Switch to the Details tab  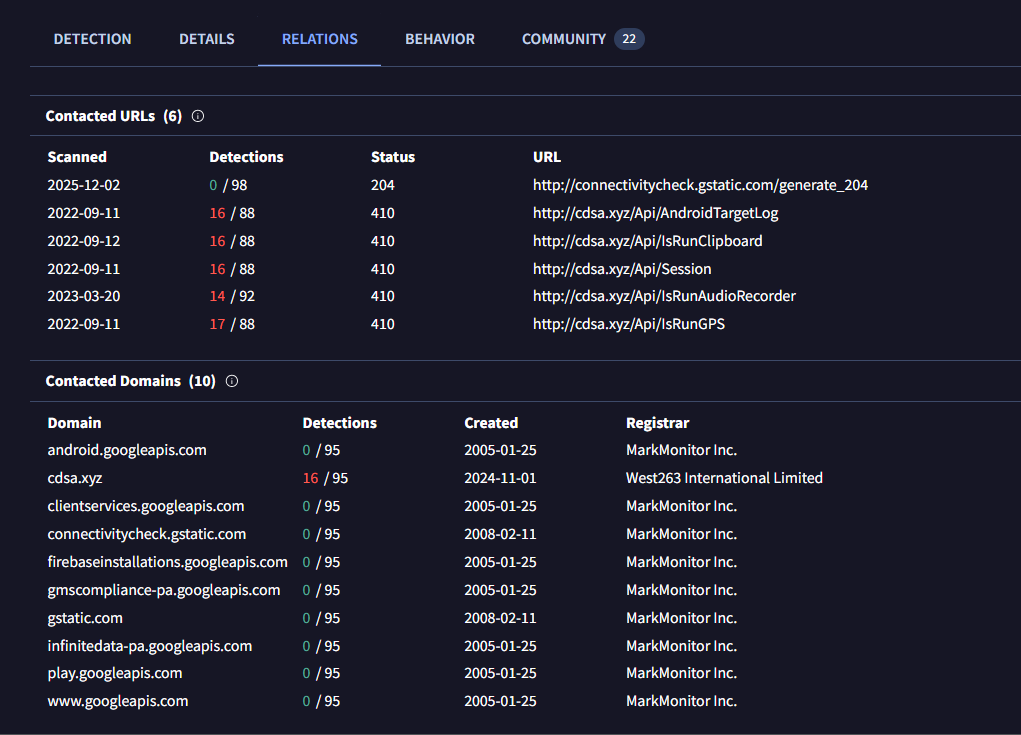pos(207,39)
